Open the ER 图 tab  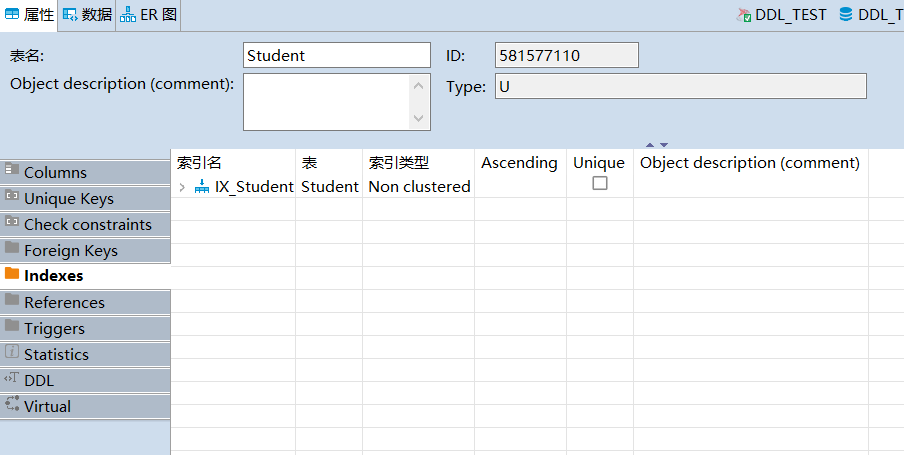point(148,15)
